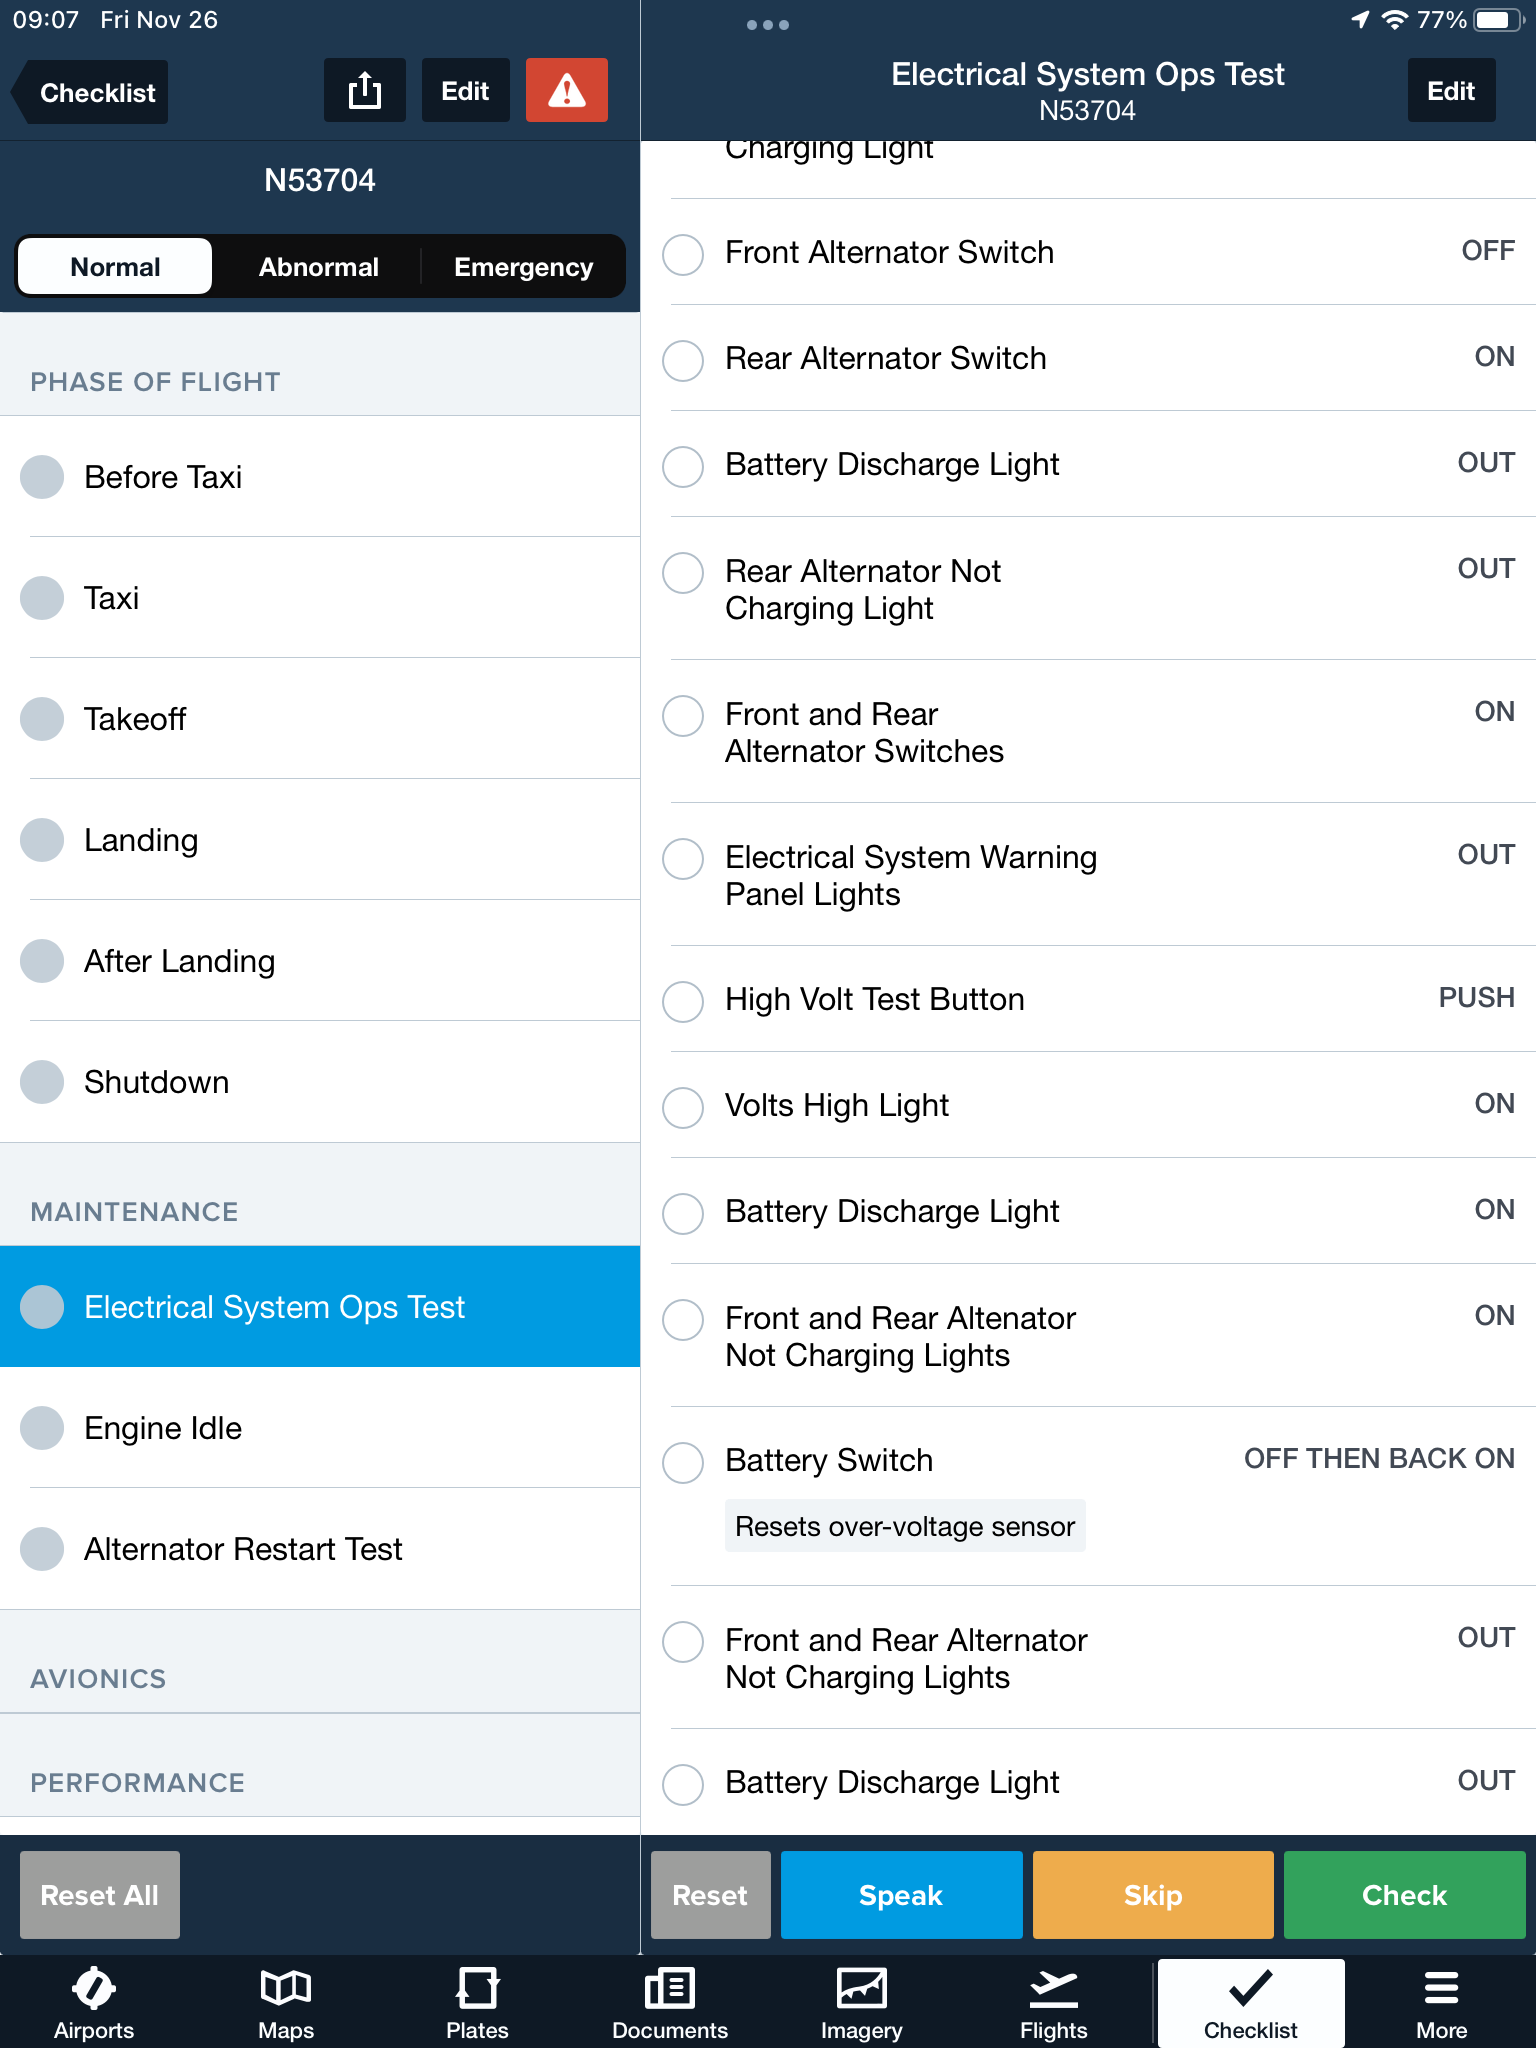1536x2048 pixels.
Task: Switch to the Abnormal tab
Action: click(x=319, y=267)
